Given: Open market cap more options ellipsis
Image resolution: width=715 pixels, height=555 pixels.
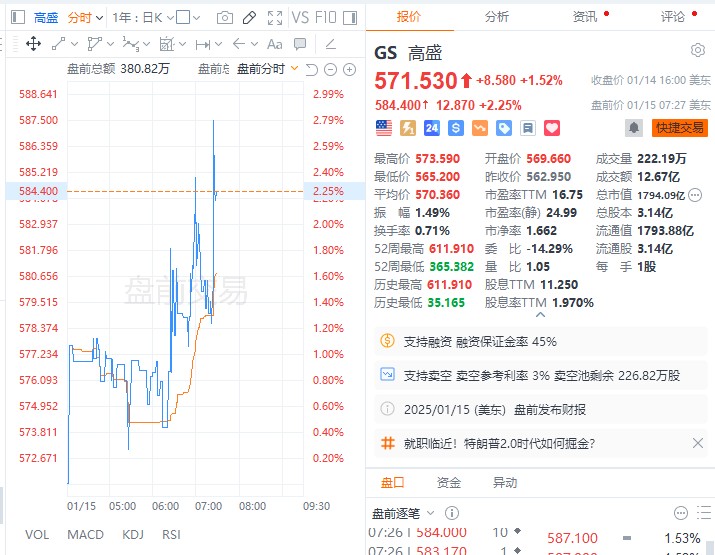Looking at the screenshot, I should pos(695,195).
